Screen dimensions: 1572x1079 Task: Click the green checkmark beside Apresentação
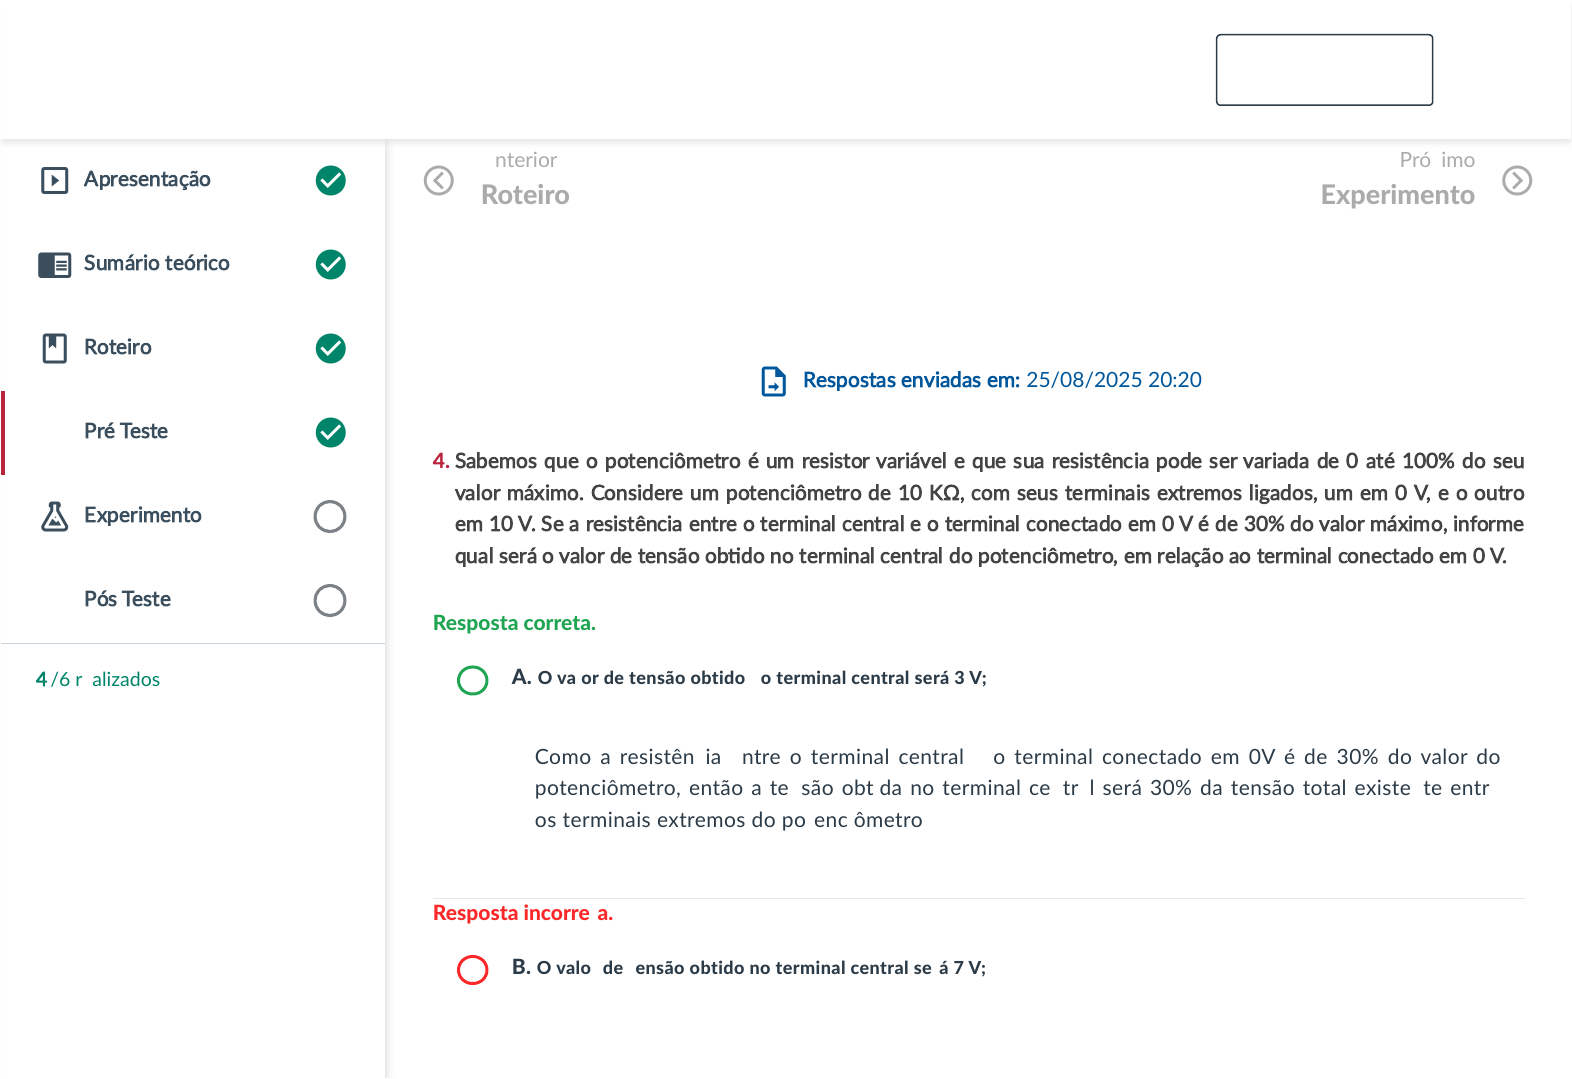[330, 180]
